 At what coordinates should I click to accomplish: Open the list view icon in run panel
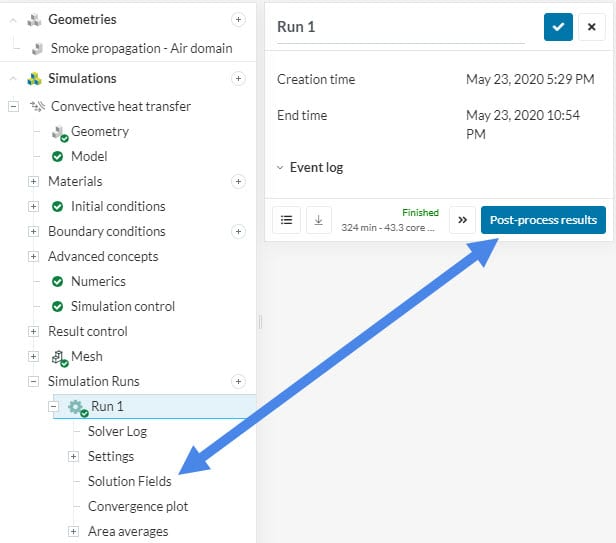coord(286,220)
